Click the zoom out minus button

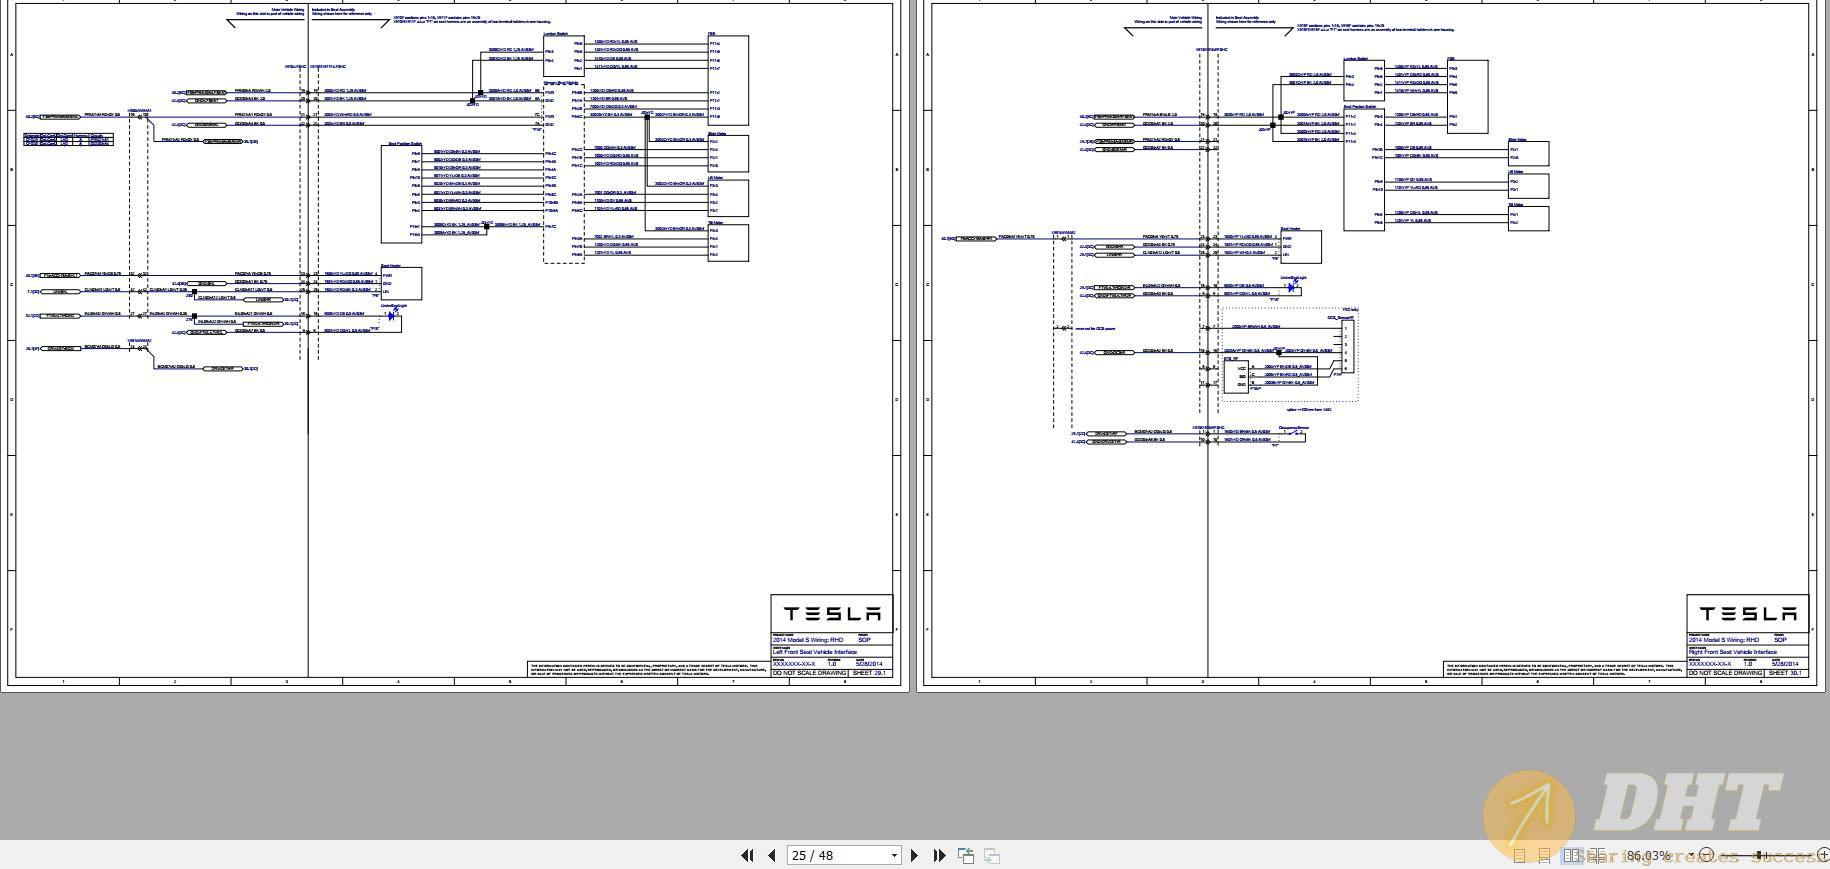1706,854
